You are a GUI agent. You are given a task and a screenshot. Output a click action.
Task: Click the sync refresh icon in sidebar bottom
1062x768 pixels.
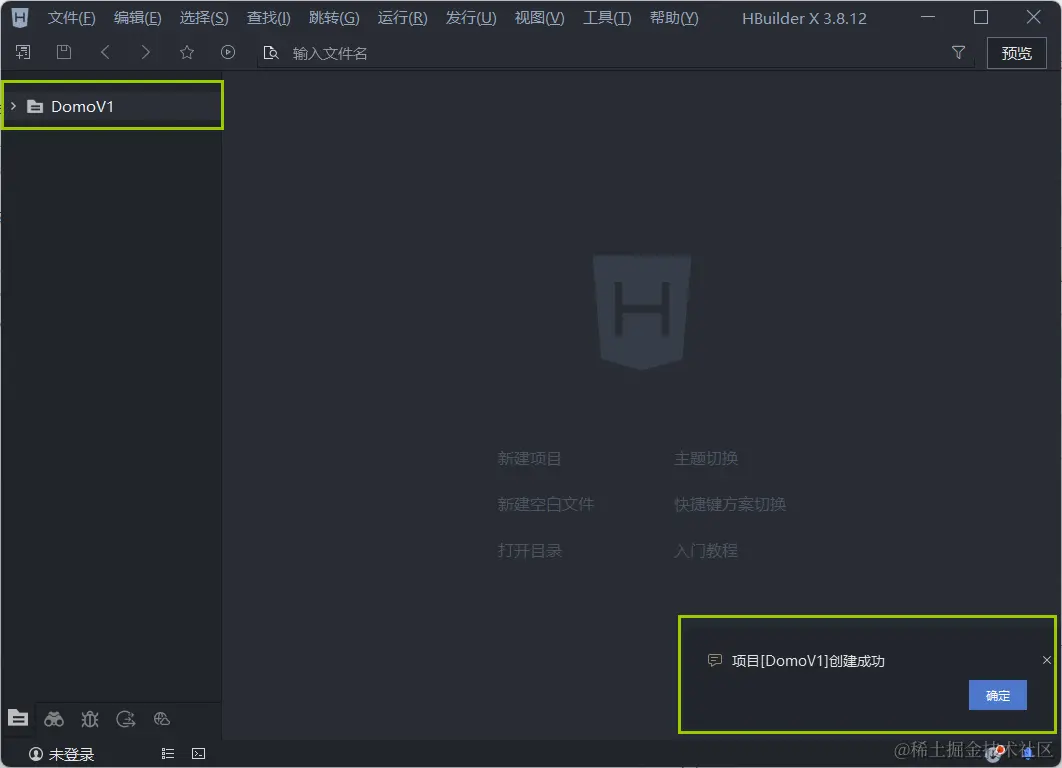[x=126, y=719]
